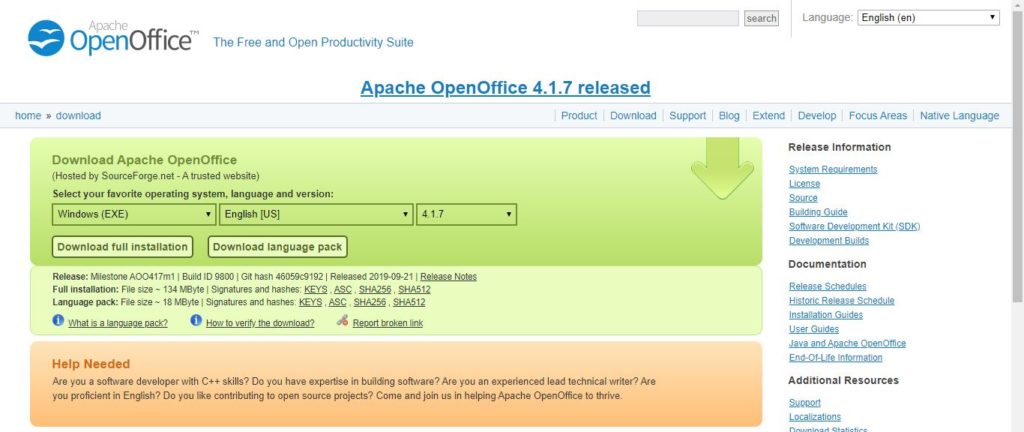This screenshot has width=1024, height=432.
Task: Click the big green download arrow
Action: (722, 168)
